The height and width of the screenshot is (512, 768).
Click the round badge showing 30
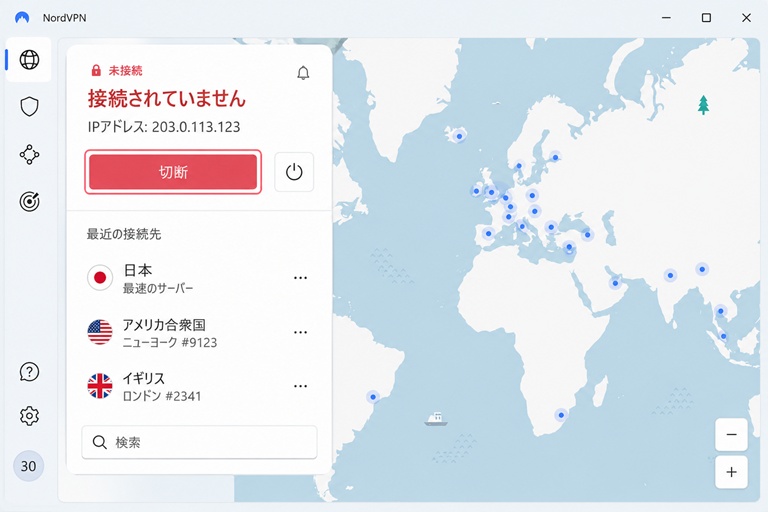[x=28, y=466]
